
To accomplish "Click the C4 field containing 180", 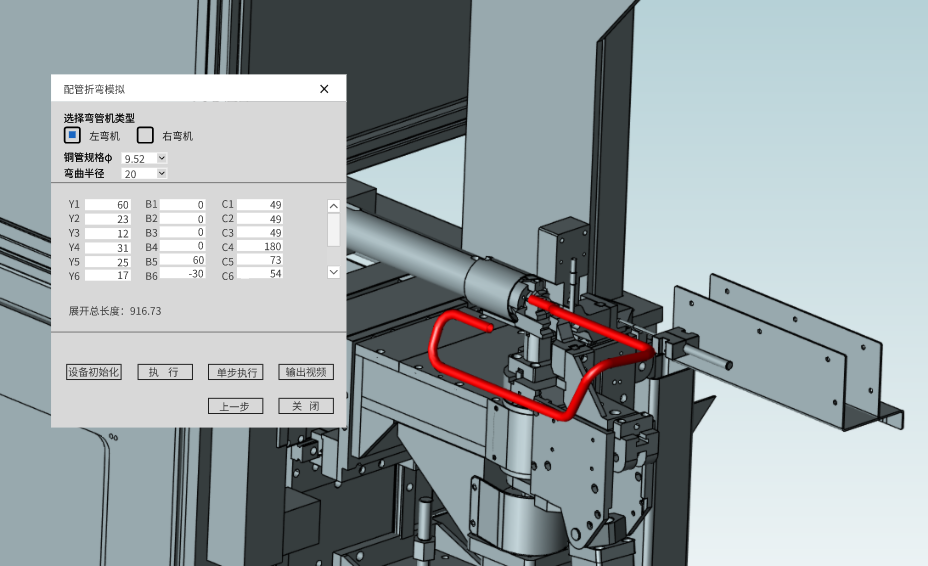I will [260, 247].
